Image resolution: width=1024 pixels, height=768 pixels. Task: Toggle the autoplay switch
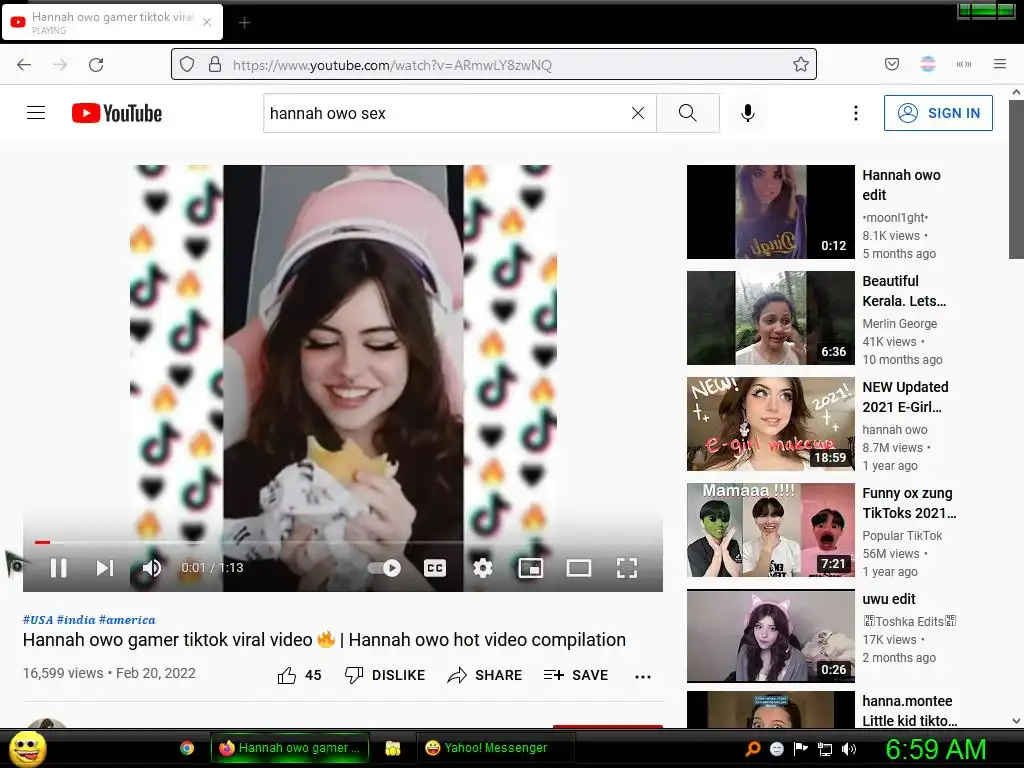pos(385,568)
